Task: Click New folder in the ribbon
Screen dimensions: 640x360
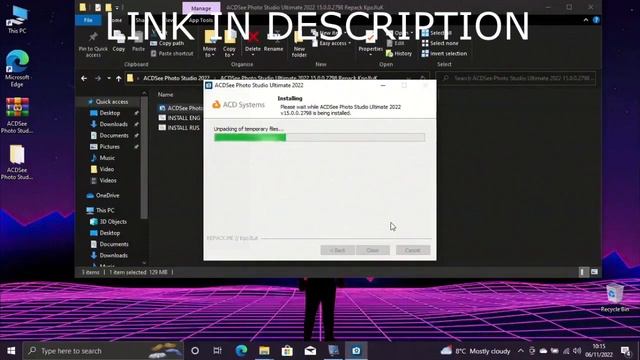Action: coord(299,45)
